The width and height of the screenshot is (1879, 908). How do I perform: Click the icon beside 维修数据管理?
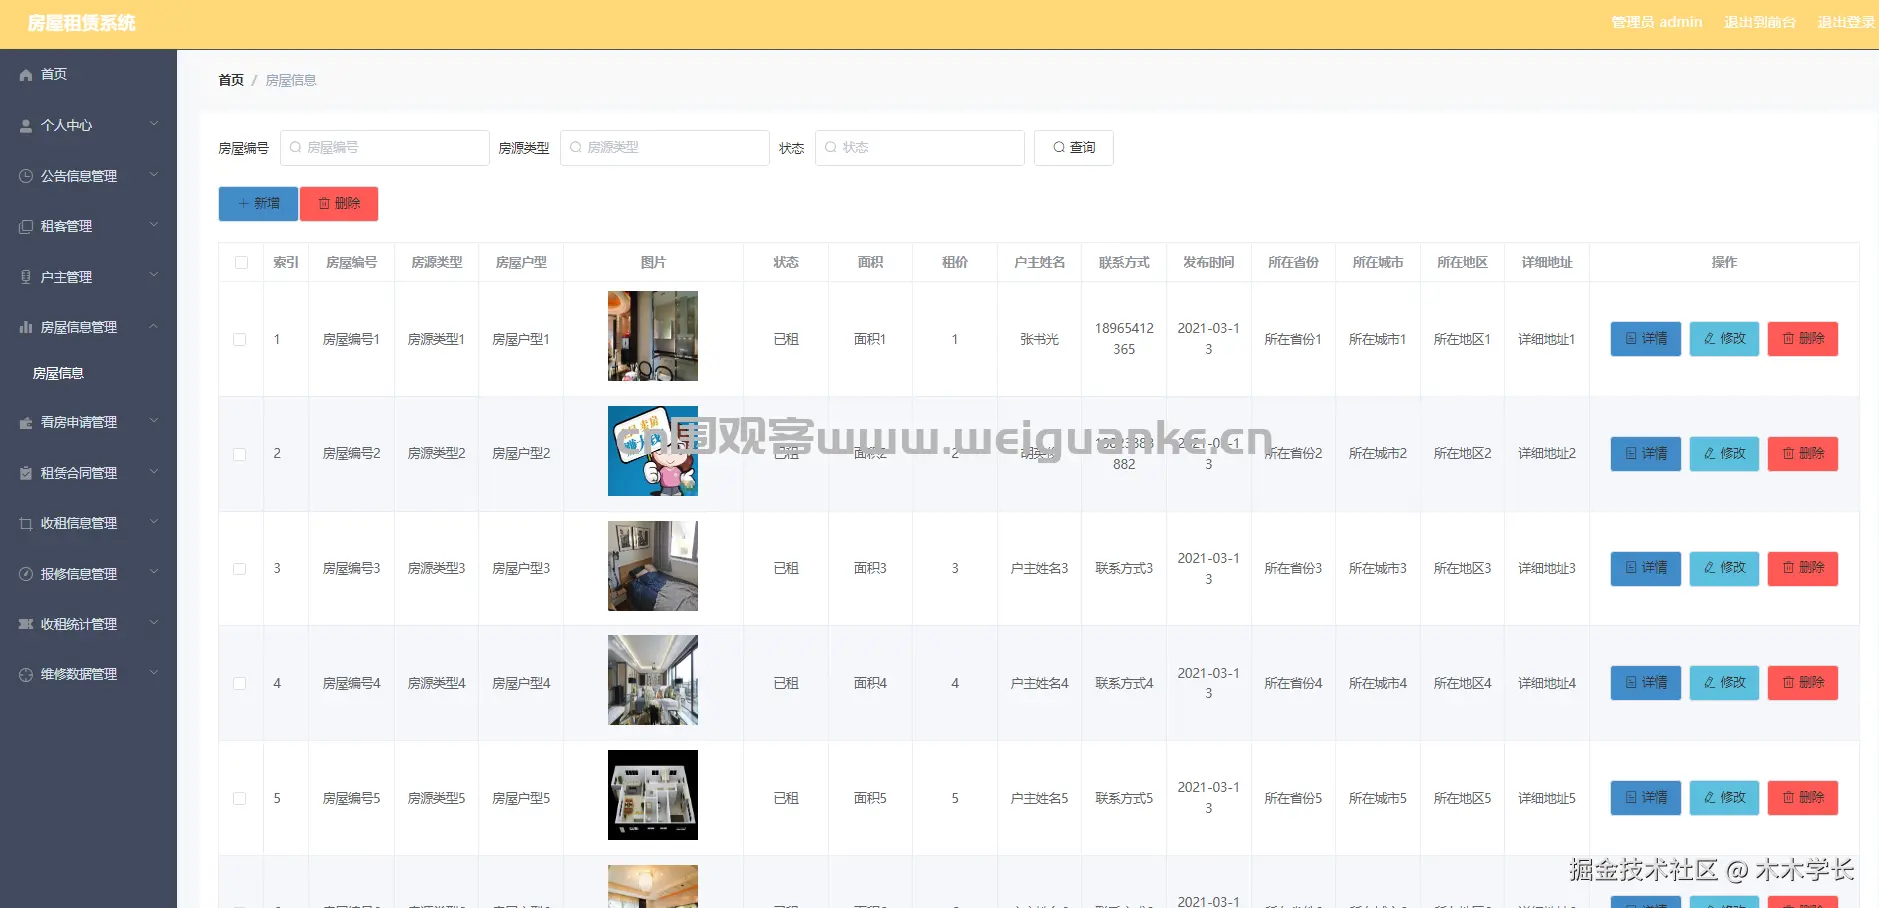click(26, 675)
